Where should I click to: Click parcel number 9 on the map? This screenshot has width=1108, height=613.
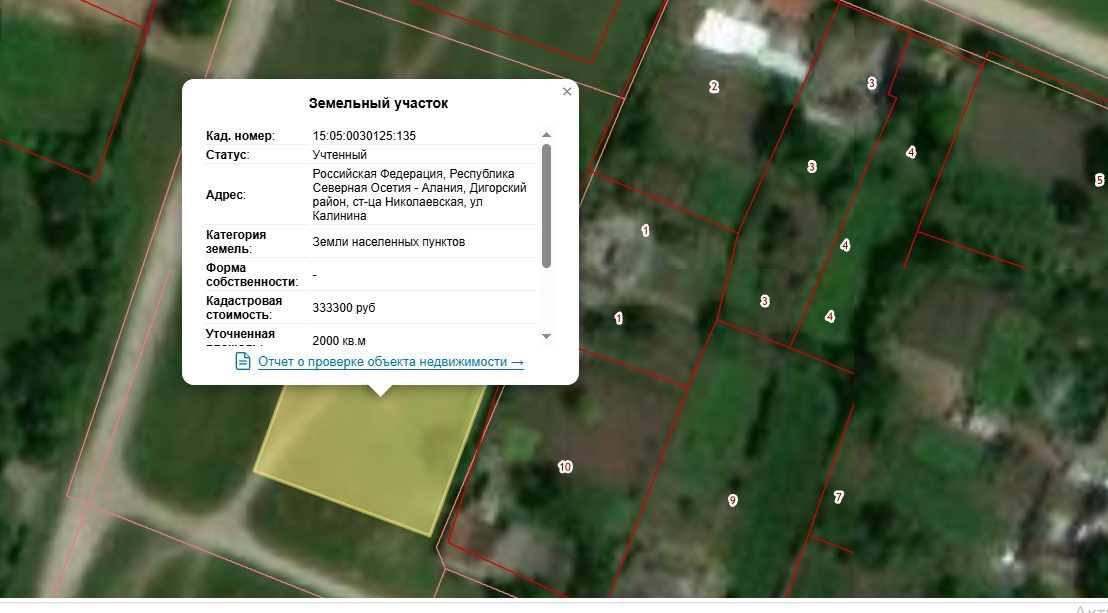pyautogui.click(x=733, y=501)
